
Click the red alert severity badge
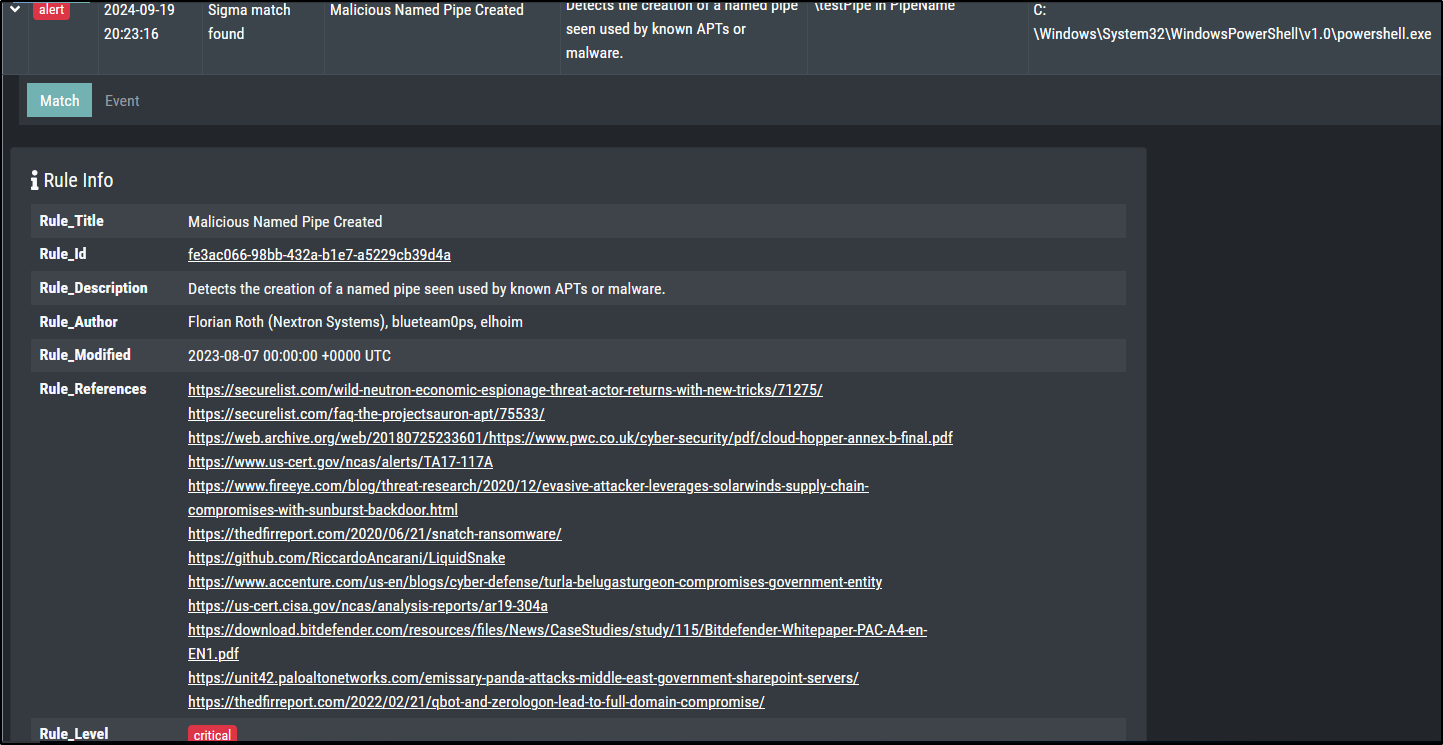pos(50,10)
